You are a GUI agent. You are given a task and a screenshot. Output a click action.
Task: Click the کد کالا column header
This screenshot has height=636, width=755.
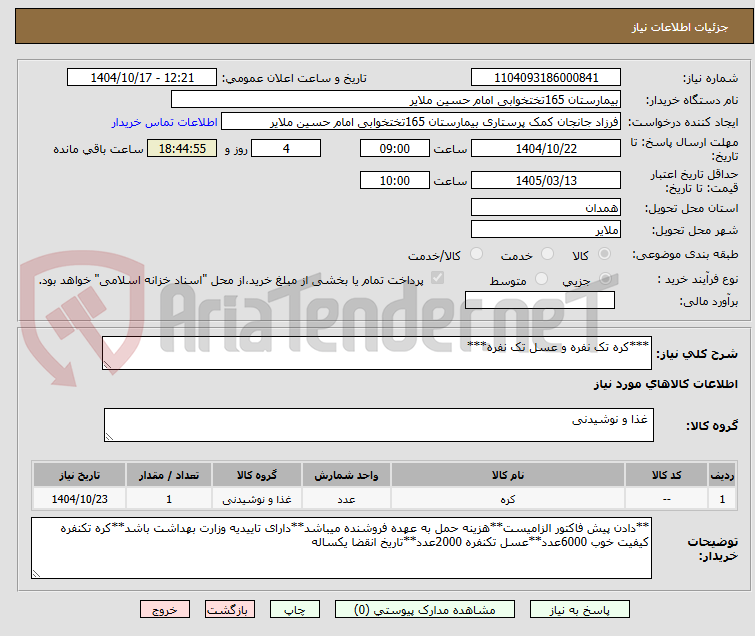[x=666, y=475]
